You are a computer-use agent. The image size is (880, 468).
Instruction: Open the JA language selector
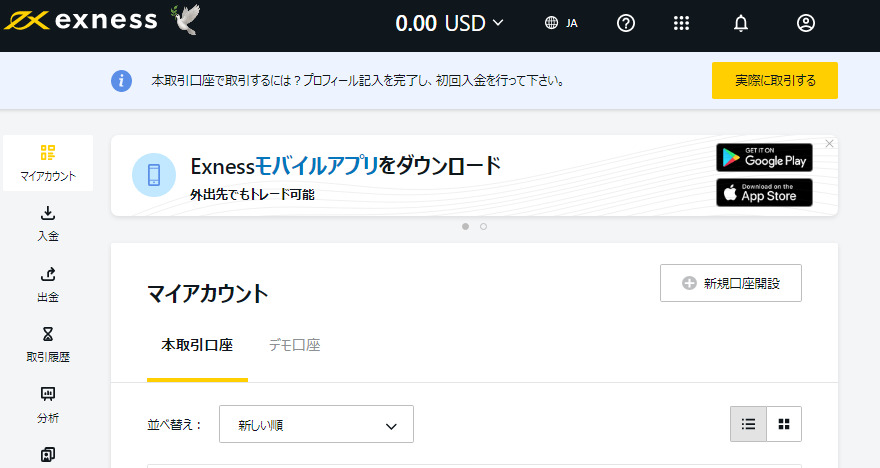coord(561,23)
